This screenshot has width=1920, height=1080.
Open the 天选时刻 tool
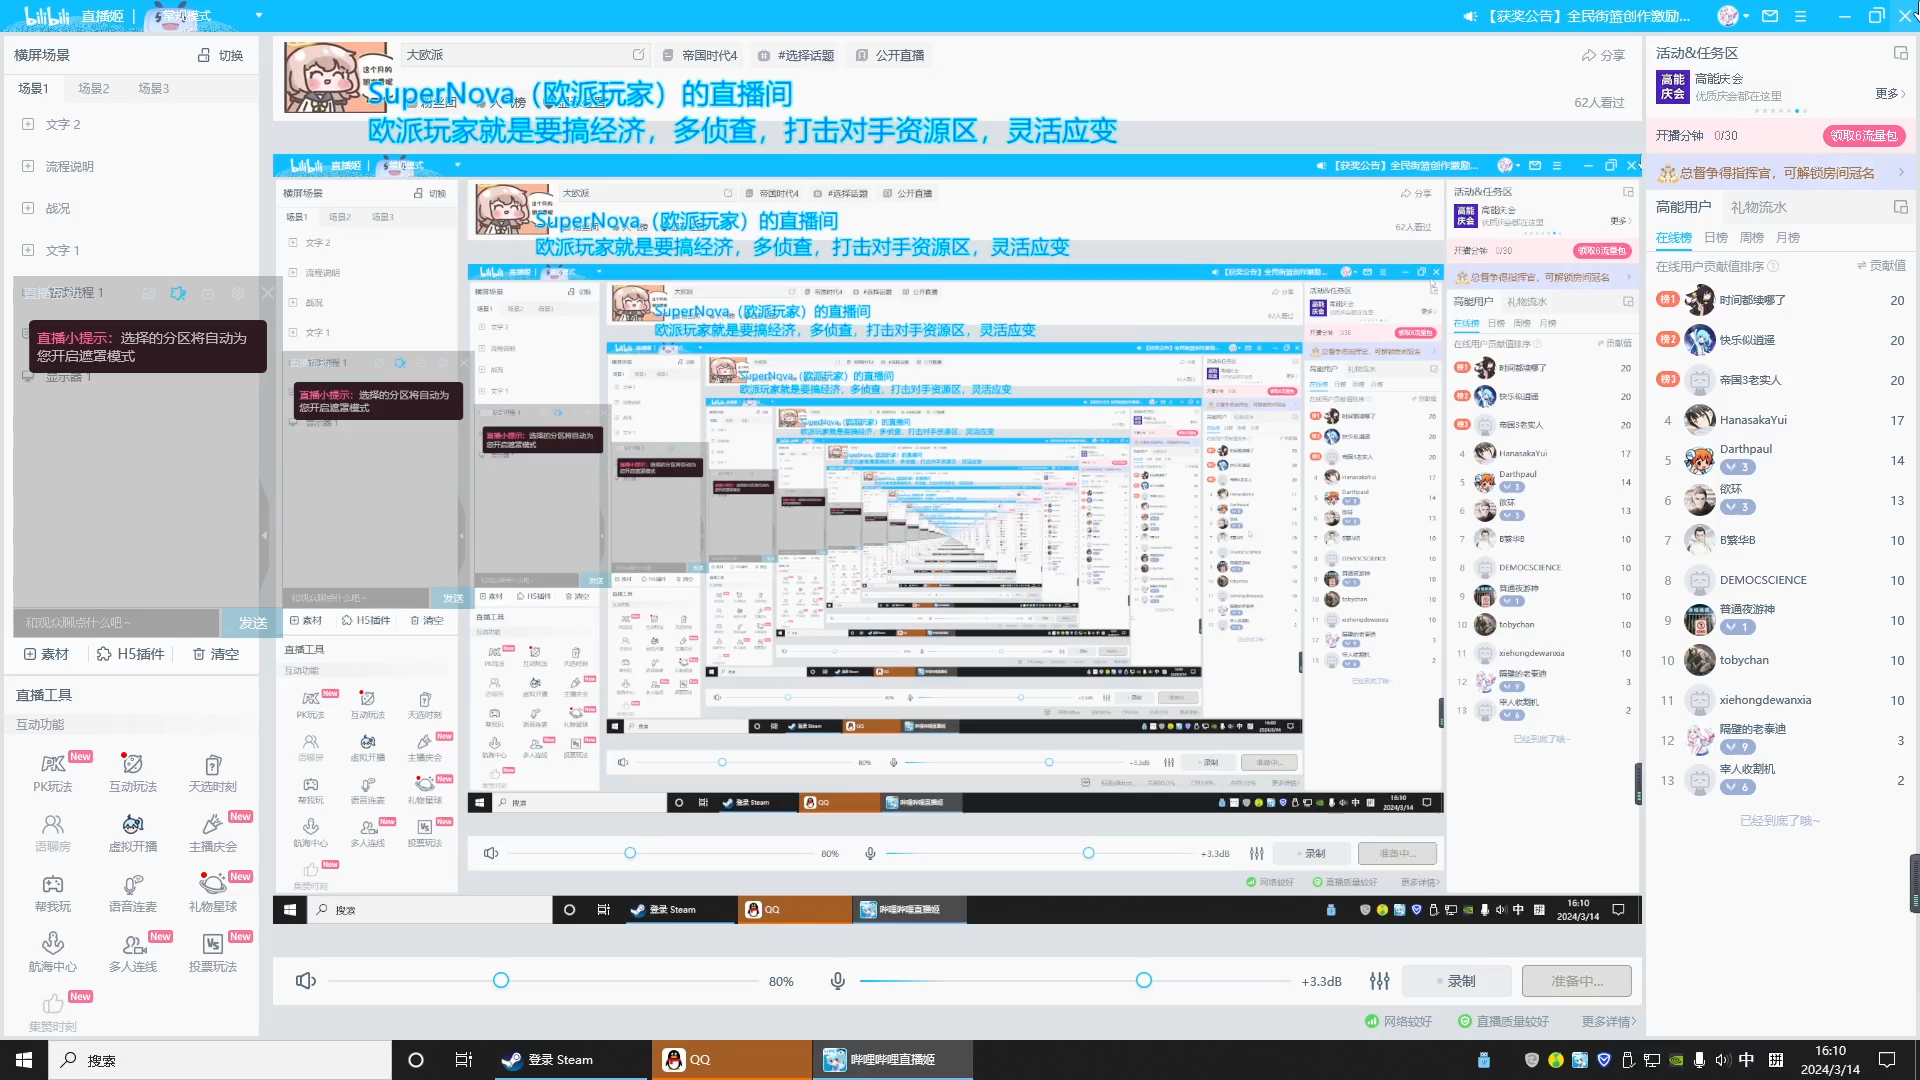coord(213,773)
